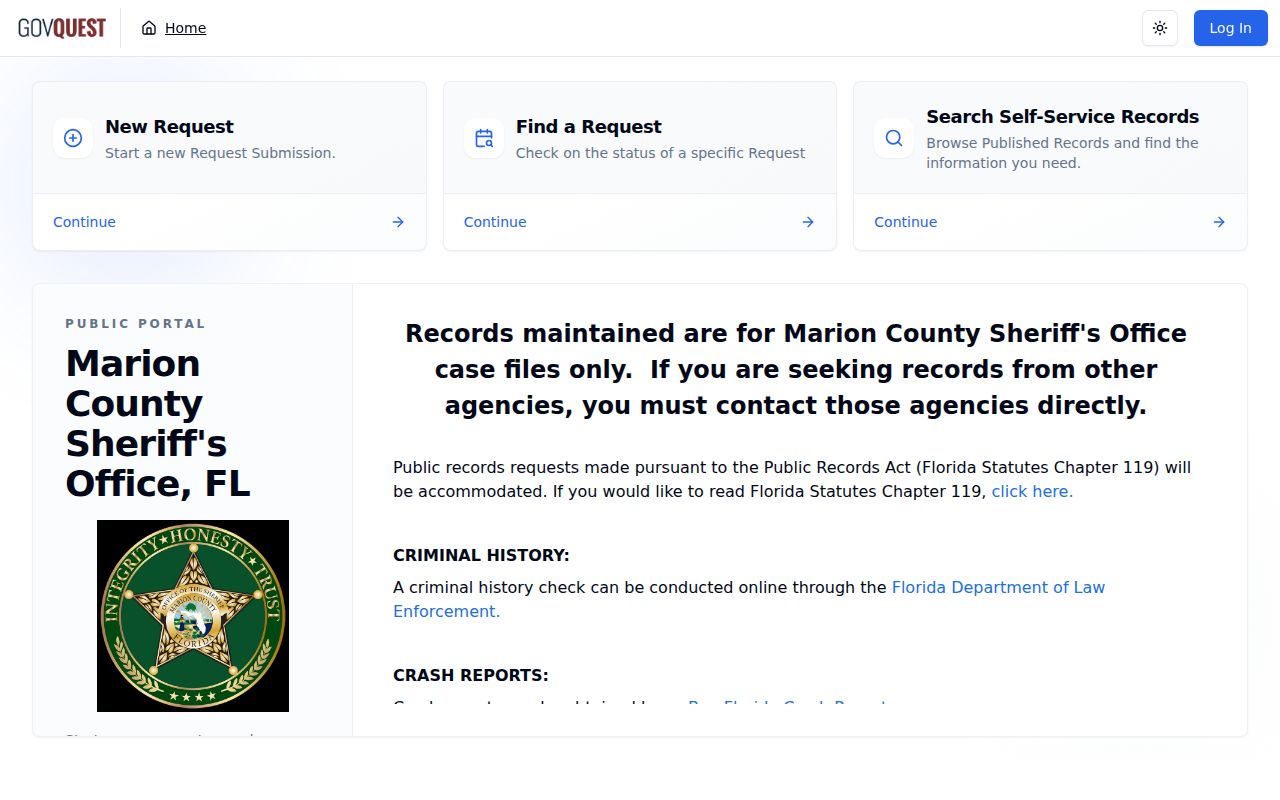This screenshot has width=1280, height=800.
Task: Click the New Request heading
Action: pyautogui.click(x=169, y=127)
